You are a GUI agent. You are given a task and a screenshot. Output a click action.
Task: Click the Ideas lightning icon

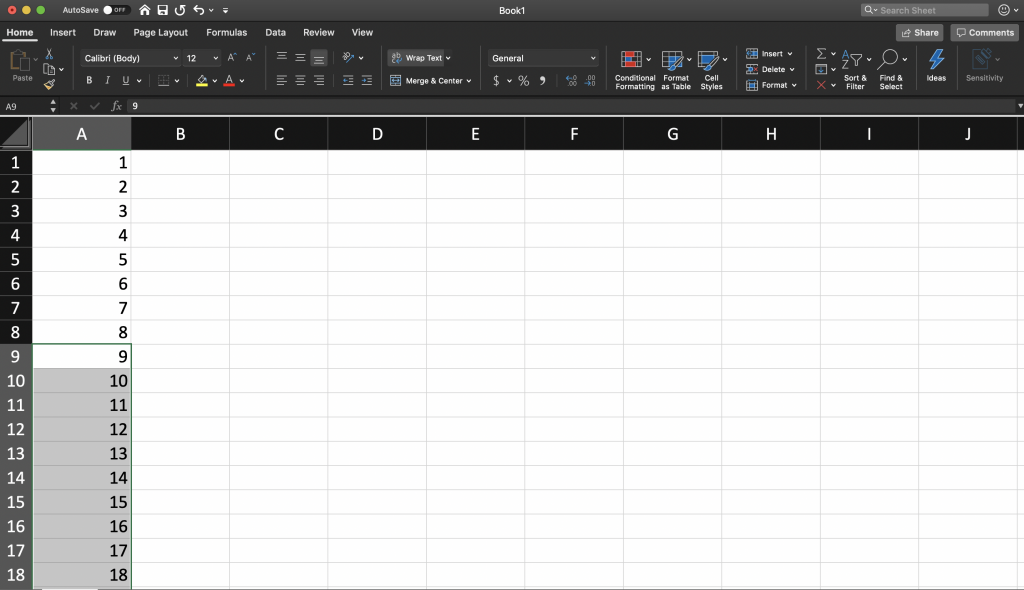[x=936, y=65]
